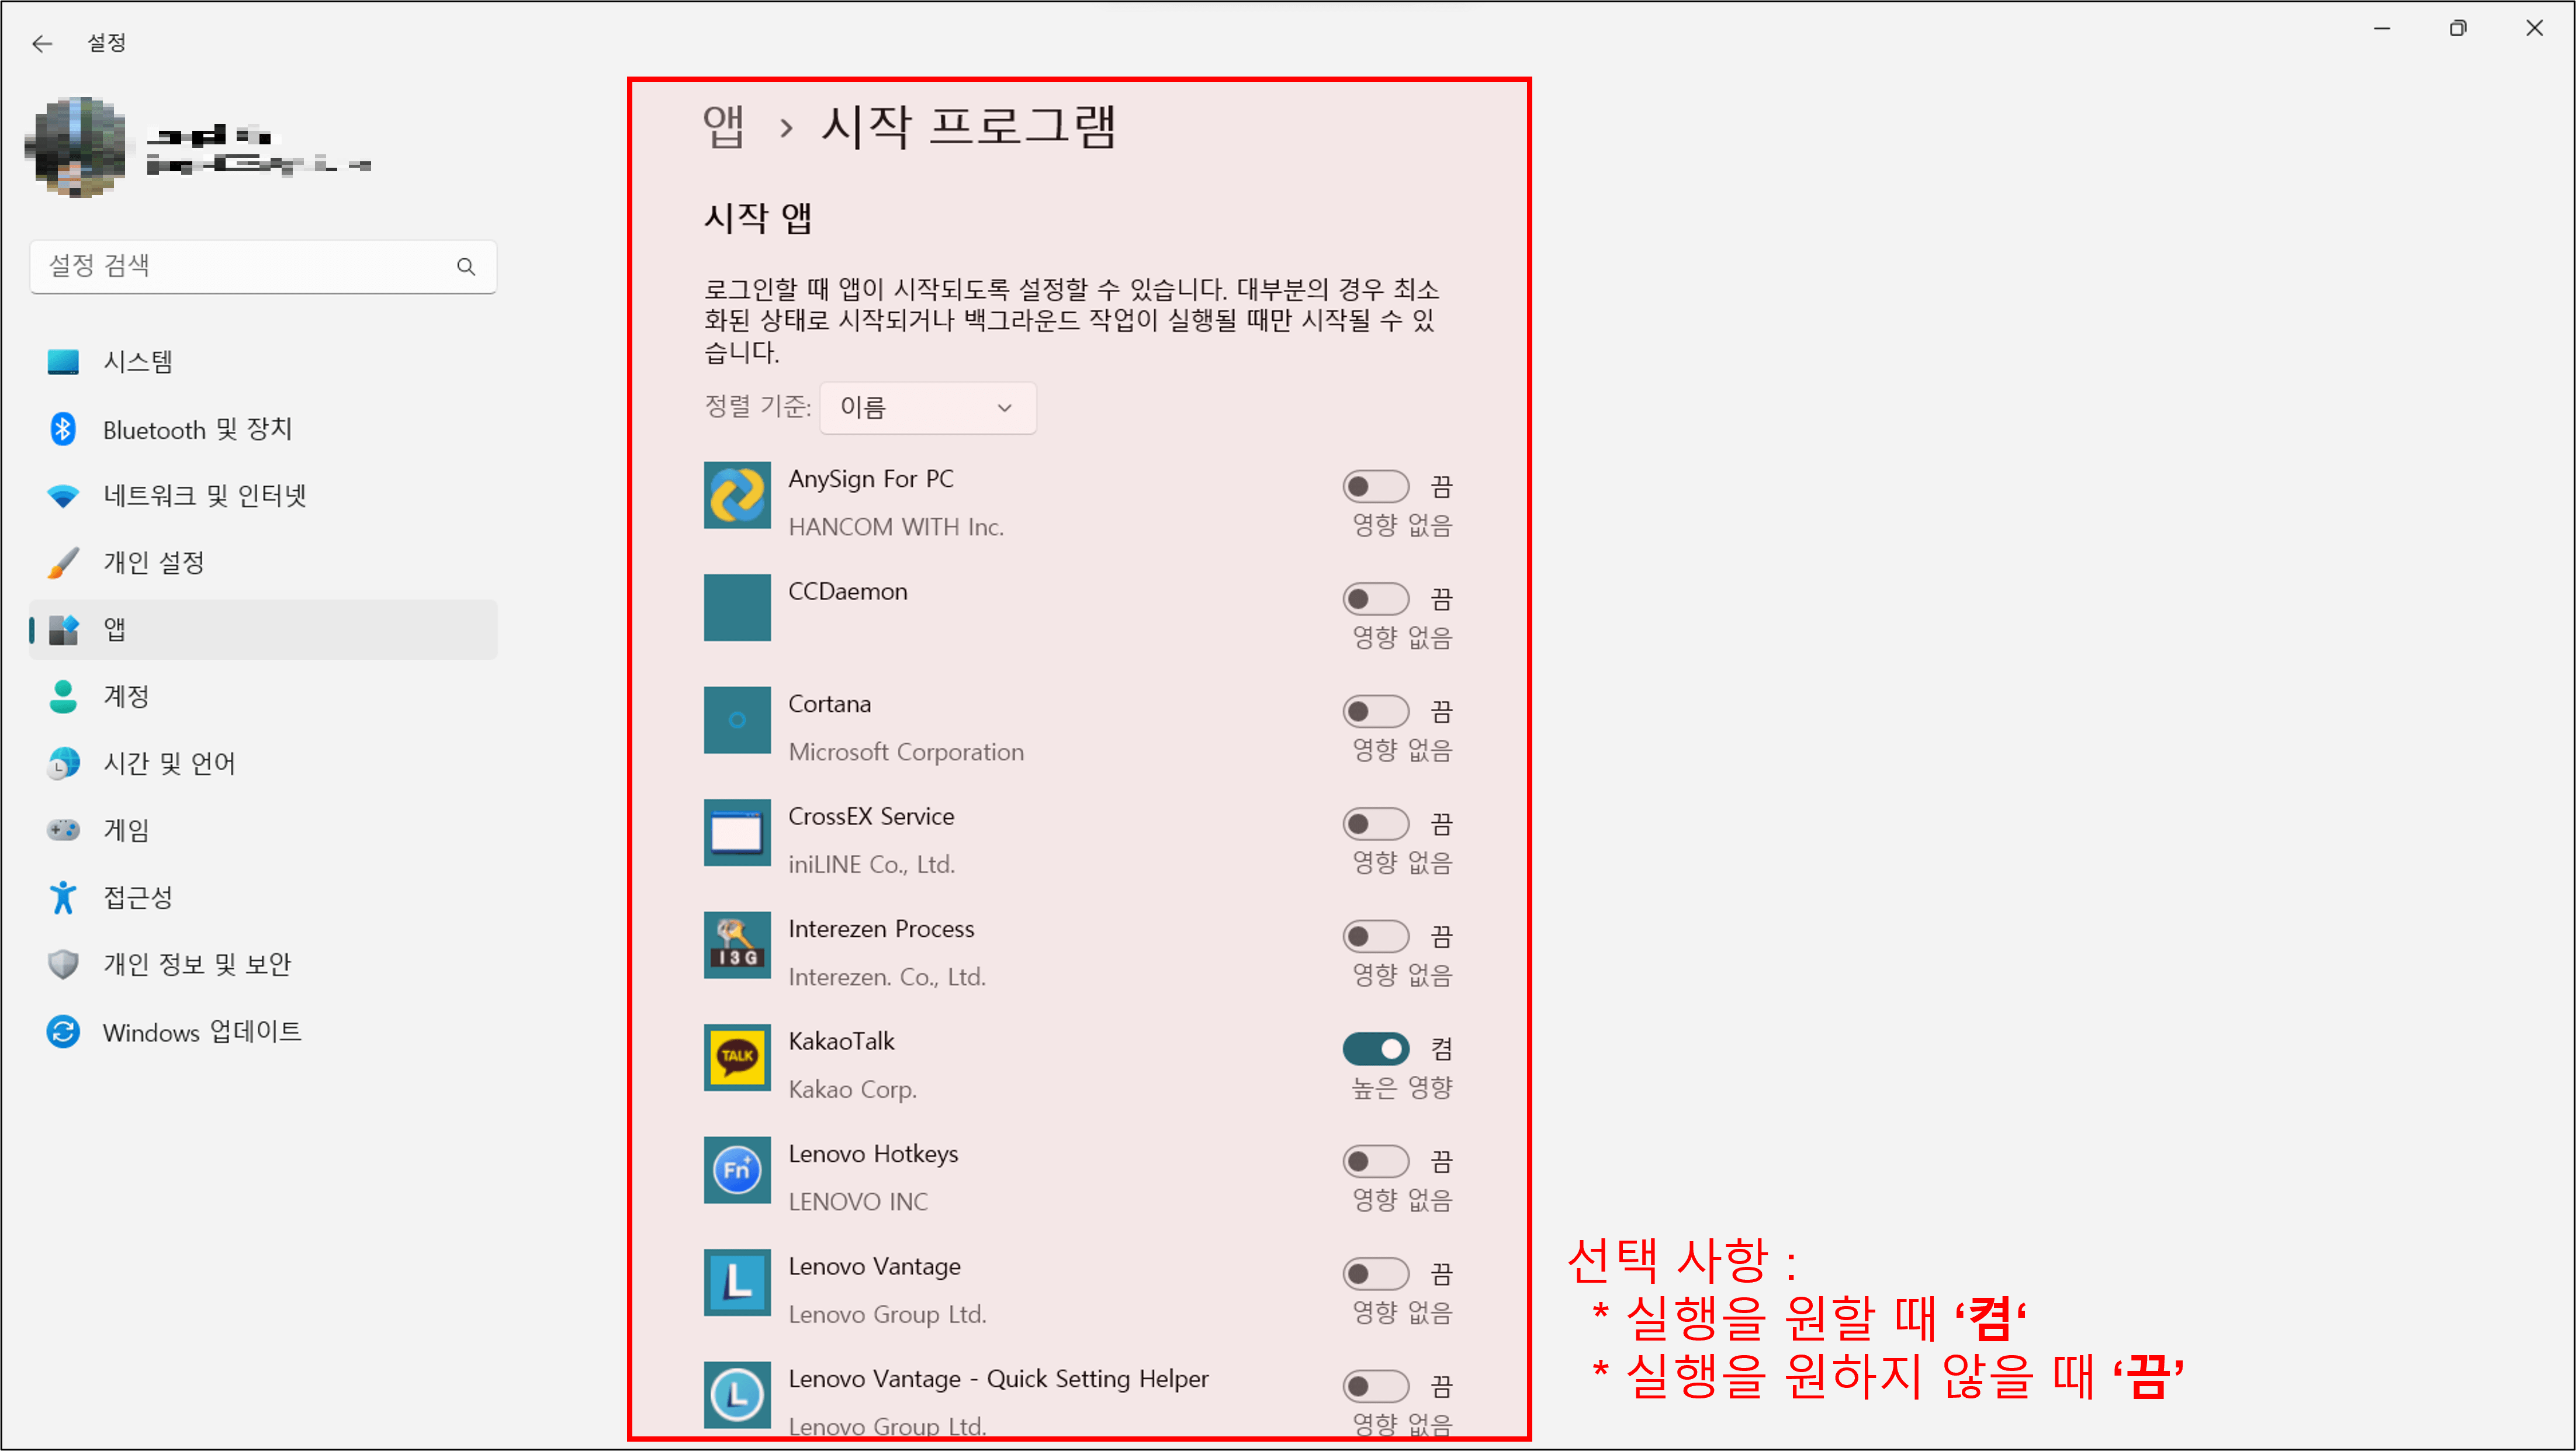Click the Wi-Fi network icon in sidebar

(63, 496)
